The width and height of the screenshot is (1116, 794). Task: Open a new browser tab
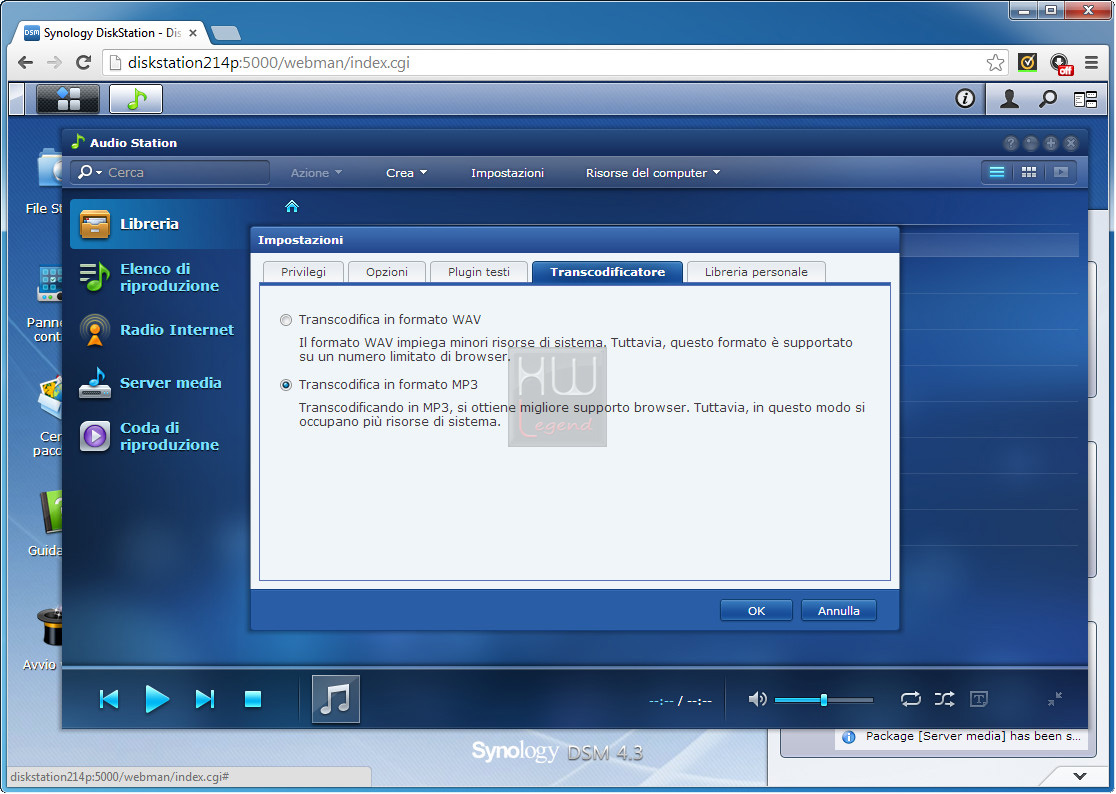[226, 33]
